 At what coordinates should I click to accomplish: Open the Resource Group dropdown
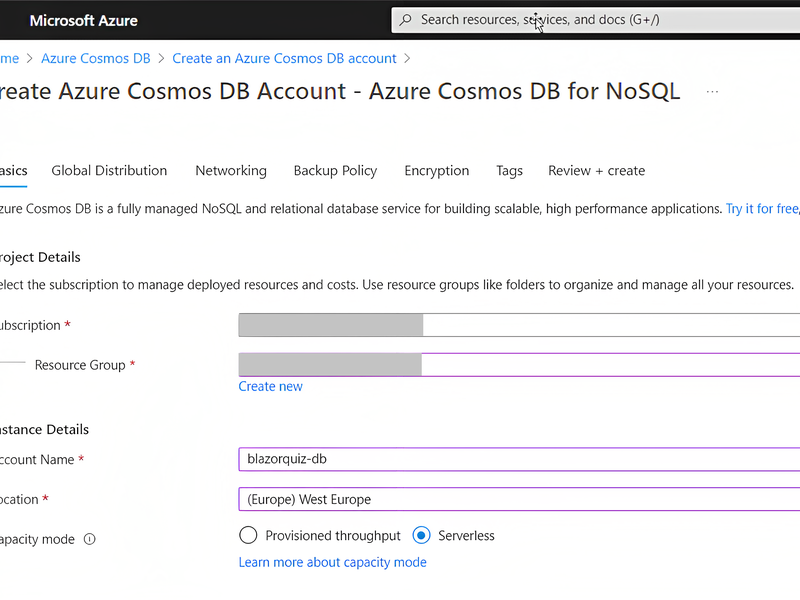(x=519, y=365)
